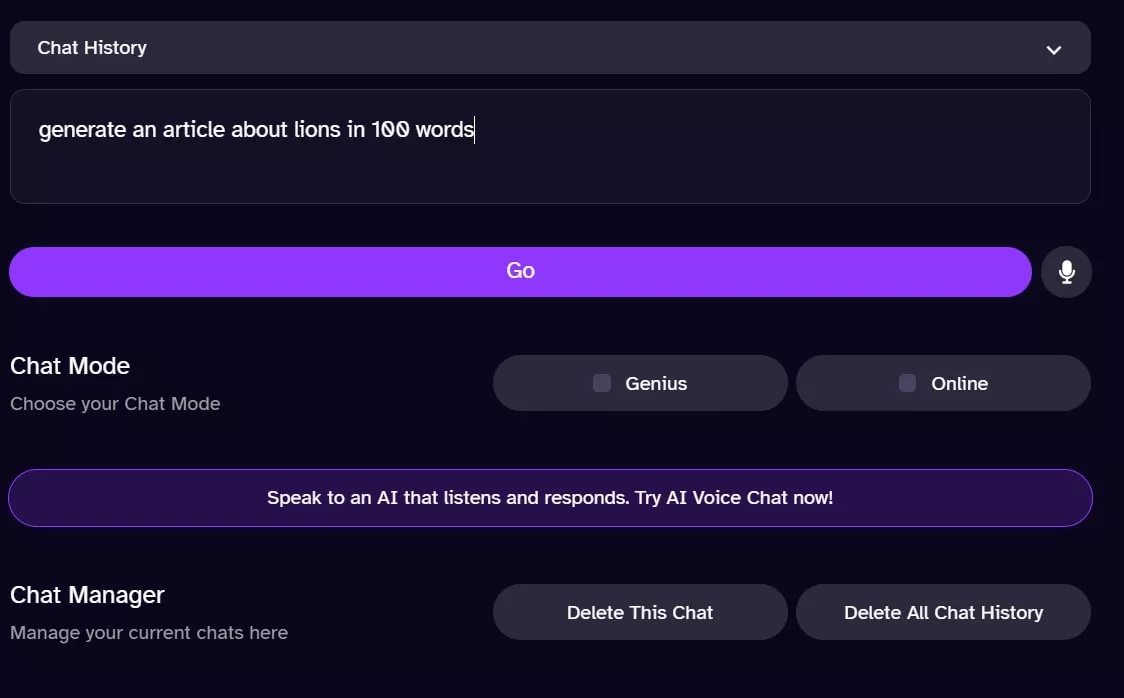Click the "Choose your Chat Mode" subtitle
Viewport: 1124px width, 698px height.
pyautogui.click(x=115, y=403)
